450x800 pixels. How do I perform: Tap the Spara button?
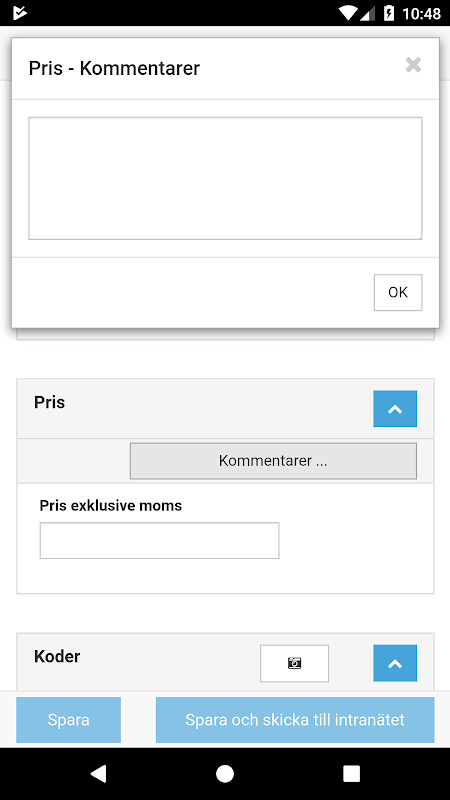pos(68,720)
